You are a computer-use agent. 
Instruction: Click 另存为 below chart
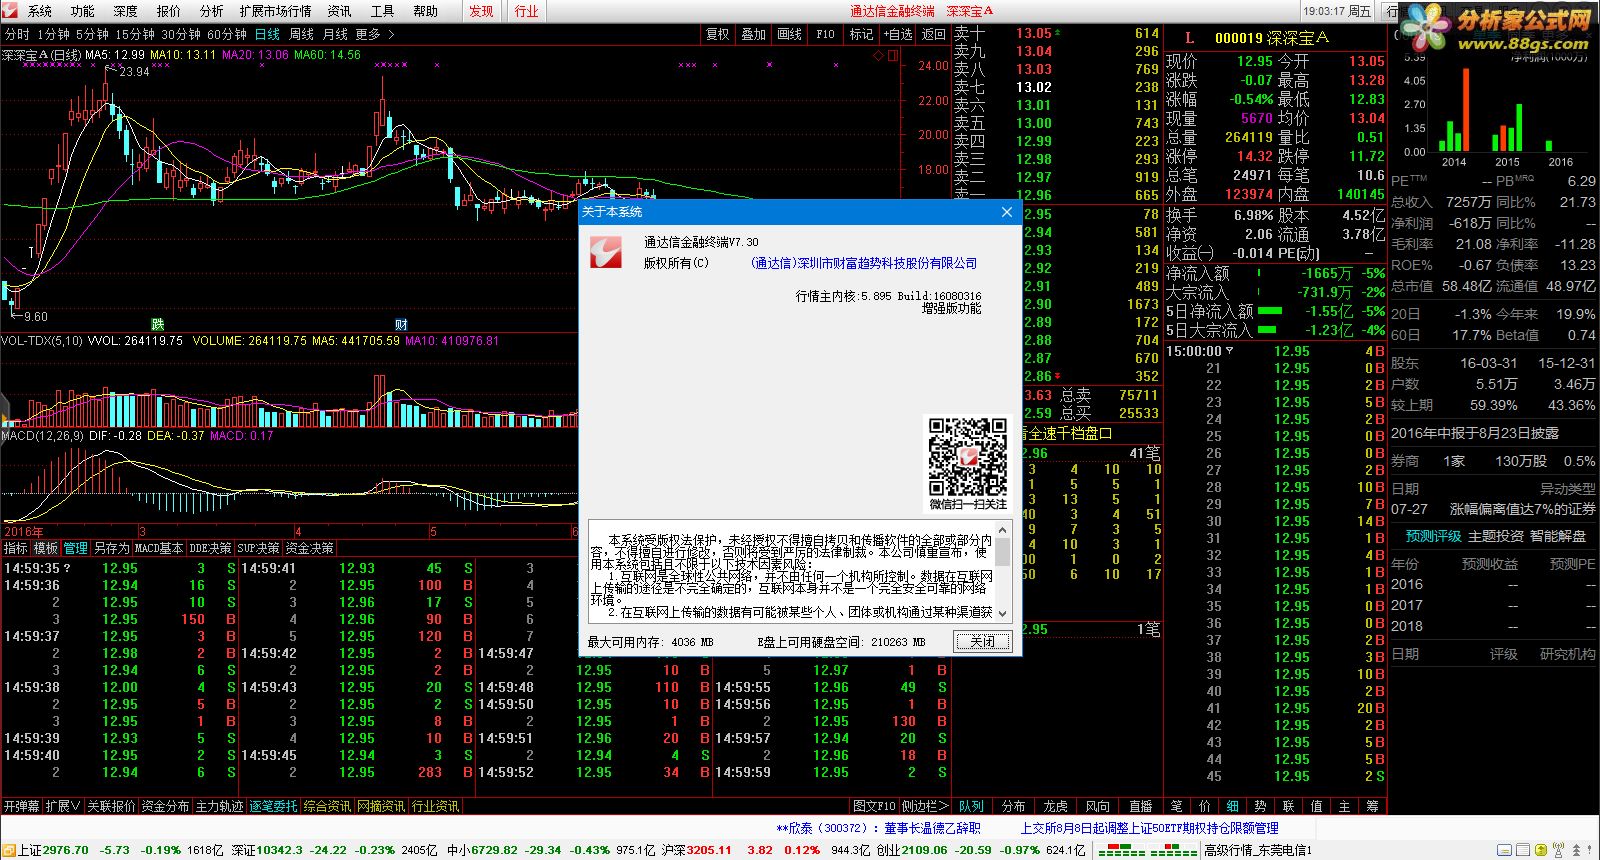(112, 548)
